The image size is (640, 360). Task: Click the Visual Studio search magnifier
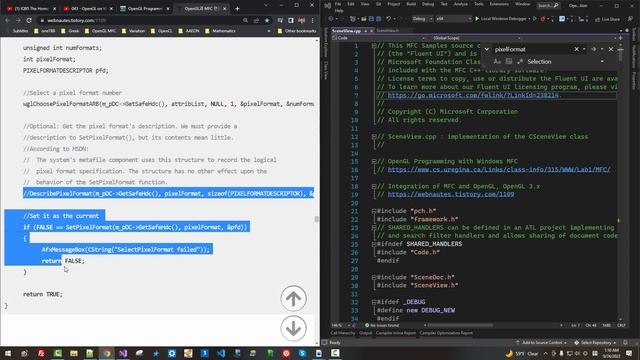coord(556,6)
